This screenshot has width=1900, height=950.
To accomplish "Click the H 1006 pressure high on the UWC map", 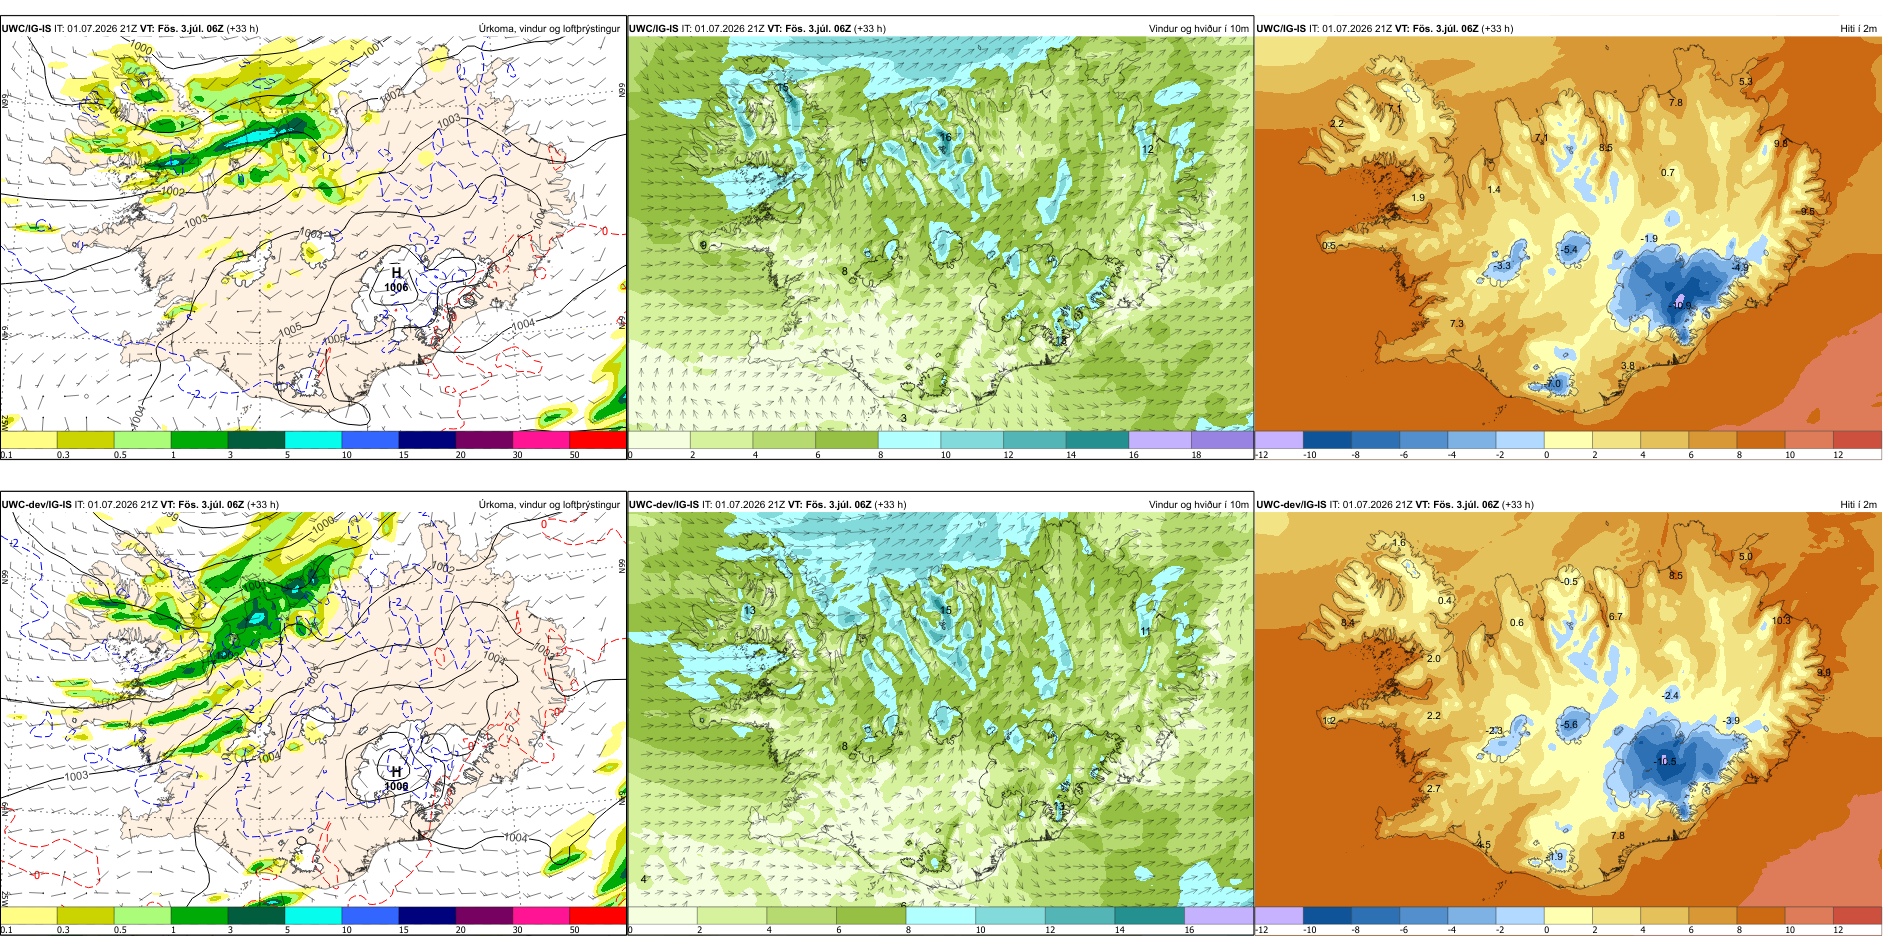I will coord(396,280).
